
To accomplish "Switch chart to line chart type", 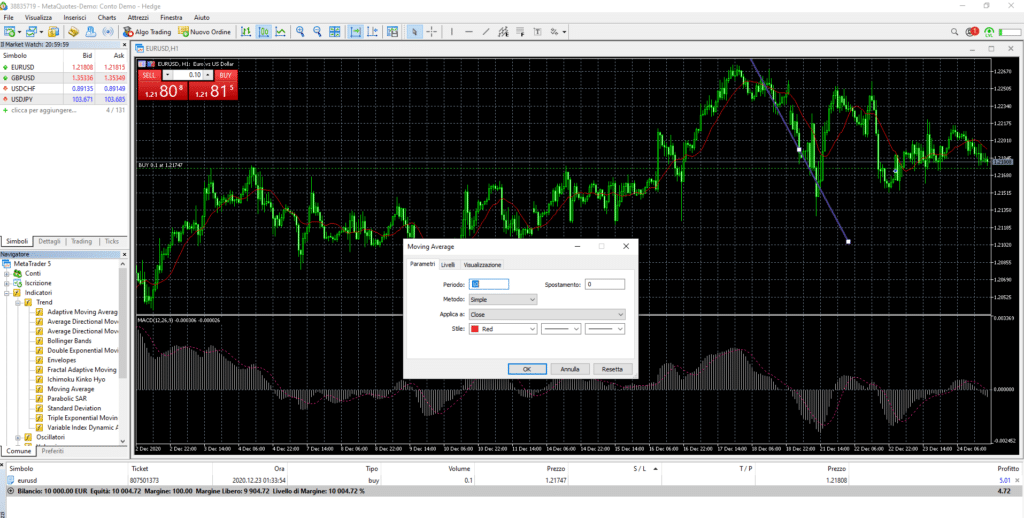I will pos(280,31).
